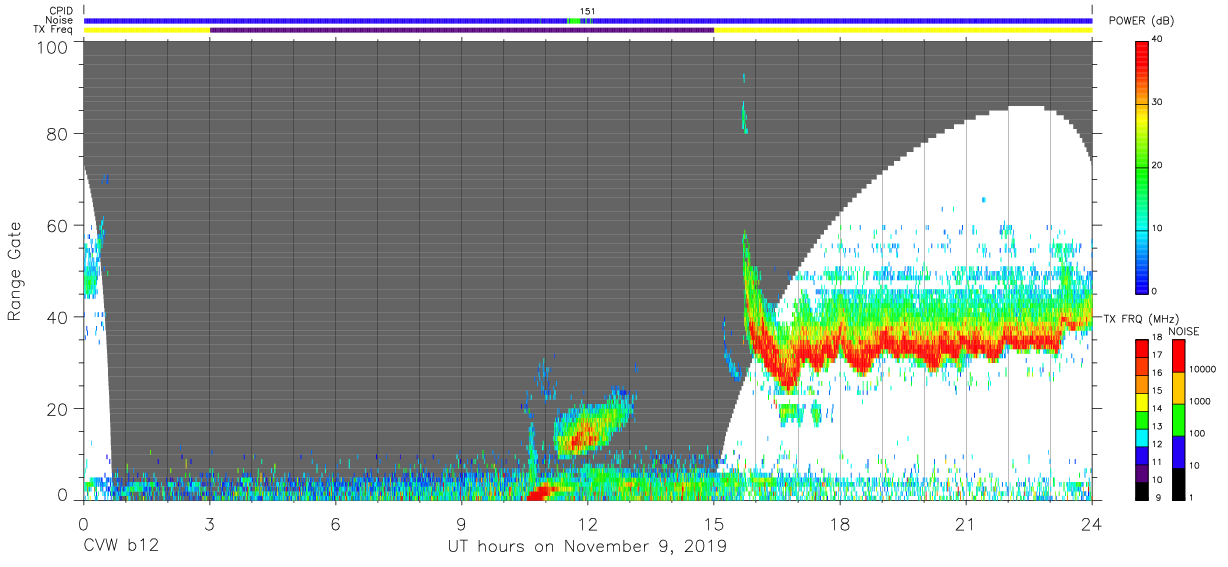Select the "NOISE" legend title at right

[1184, 331]
